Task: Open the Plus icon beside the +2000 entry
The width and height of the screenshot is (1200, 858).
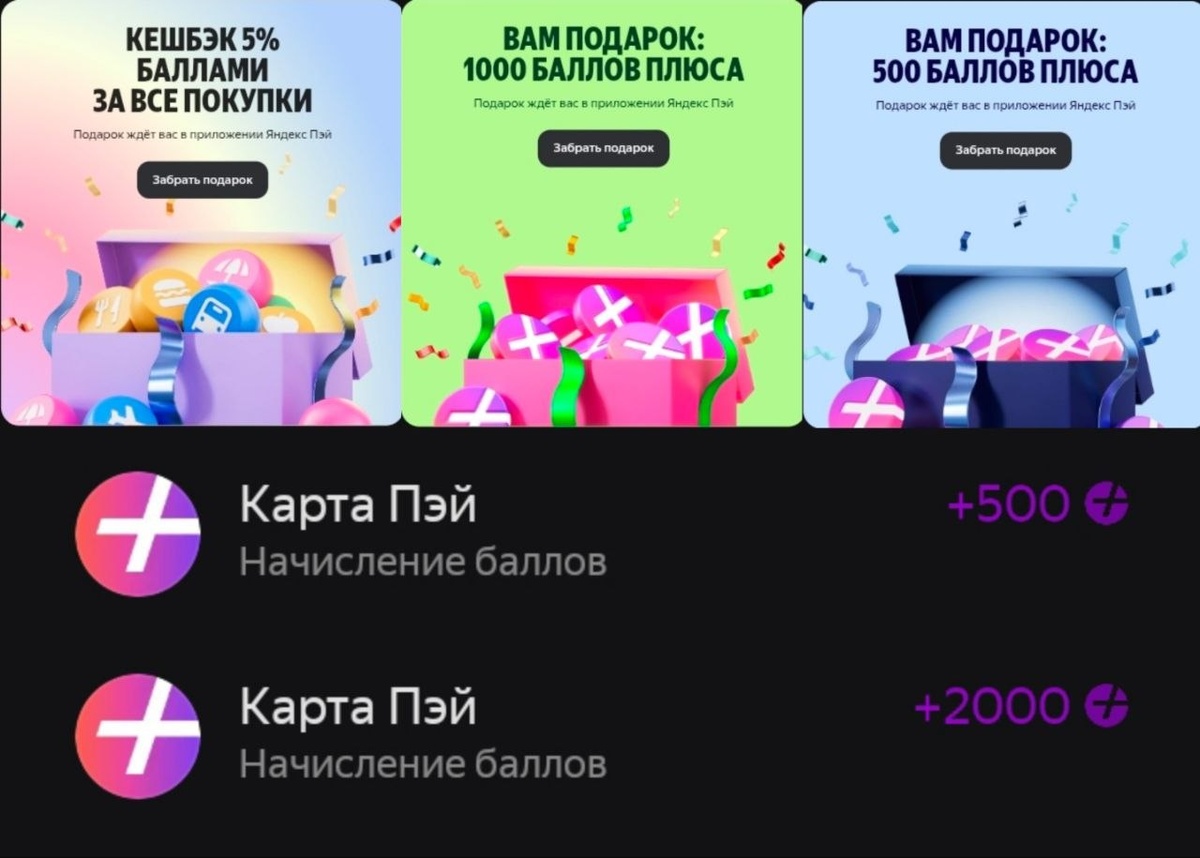Action: (x=138, y=735)
